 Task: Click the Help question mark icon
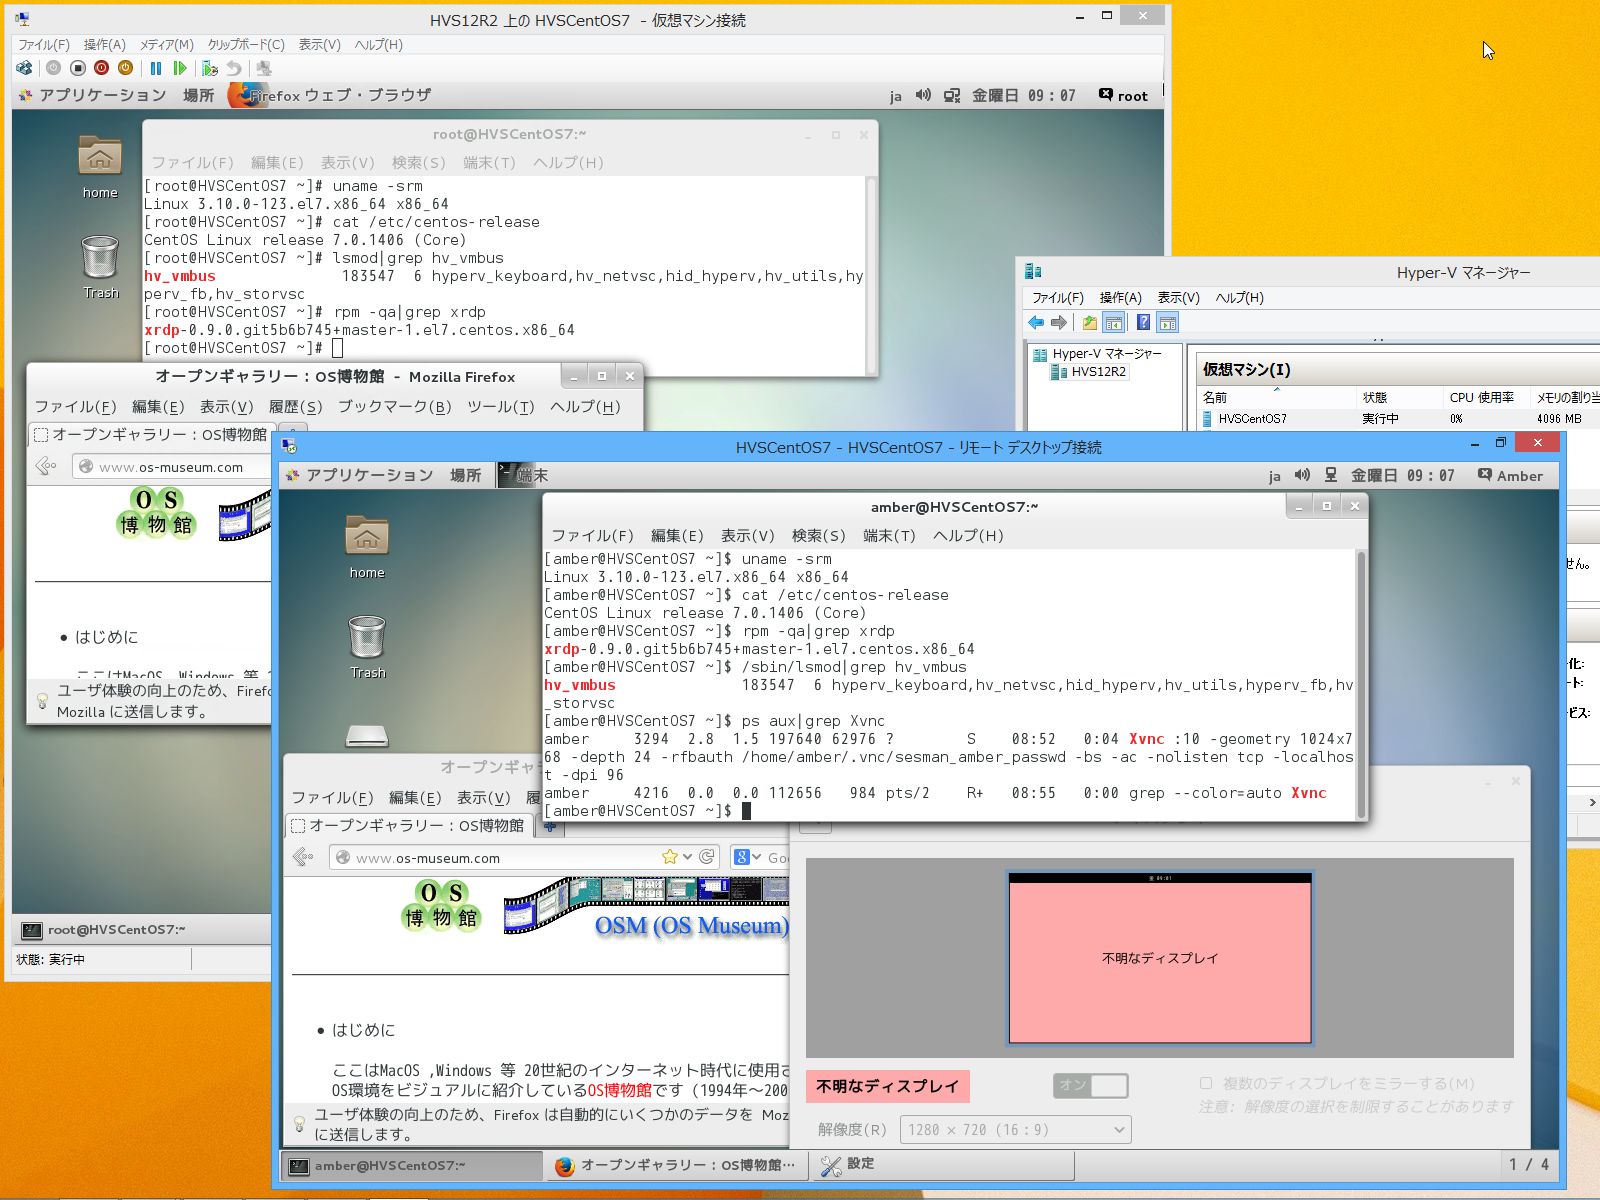point(1143,322)
